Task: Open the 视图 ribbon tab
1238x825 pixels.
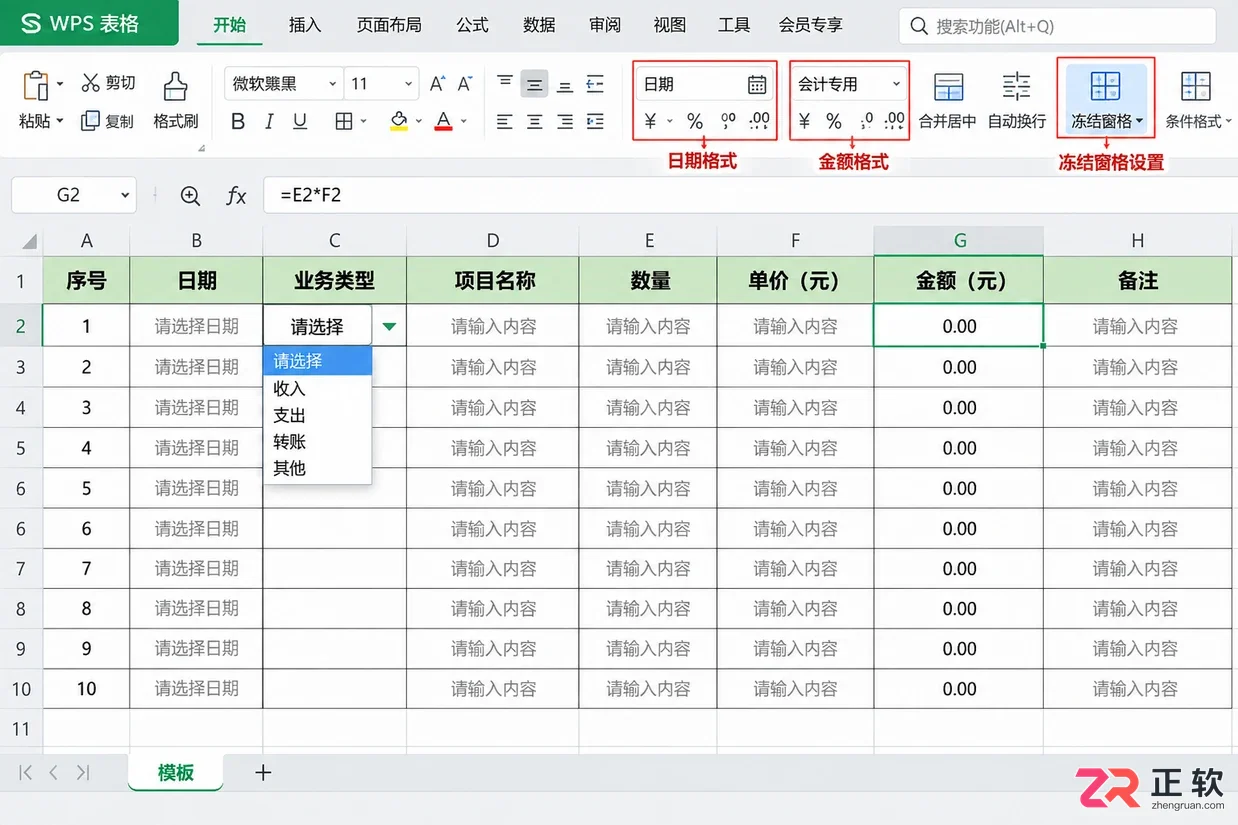Action: click(x=670, y=25)
